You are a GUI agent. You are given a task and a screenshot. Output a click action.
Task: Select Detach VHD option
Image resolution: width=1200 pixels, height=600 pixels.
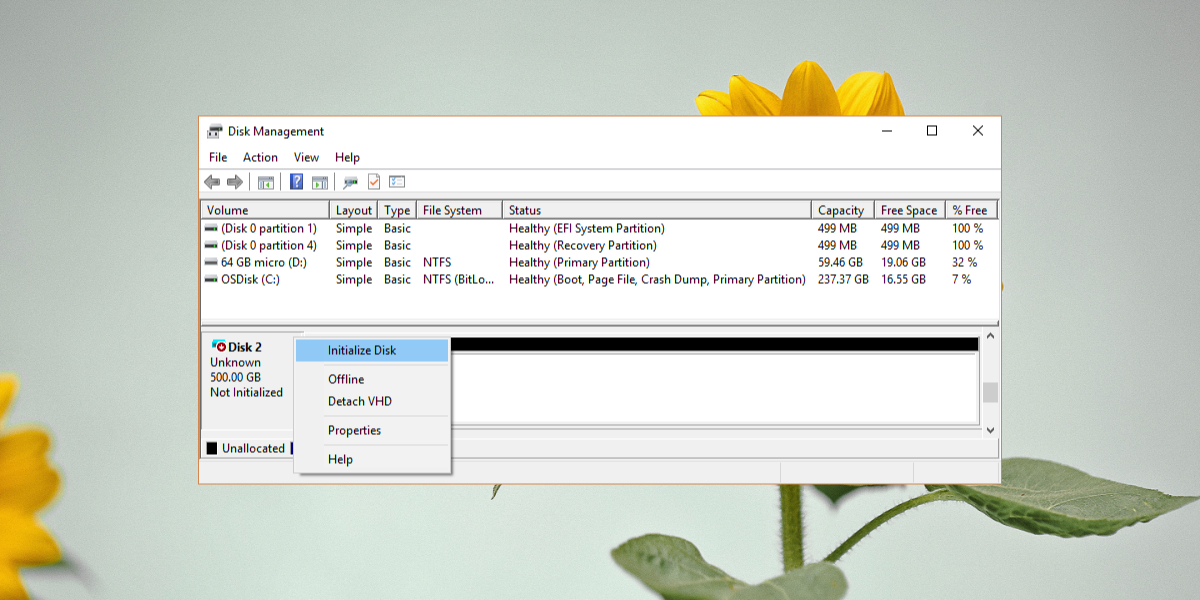[360, 401]
